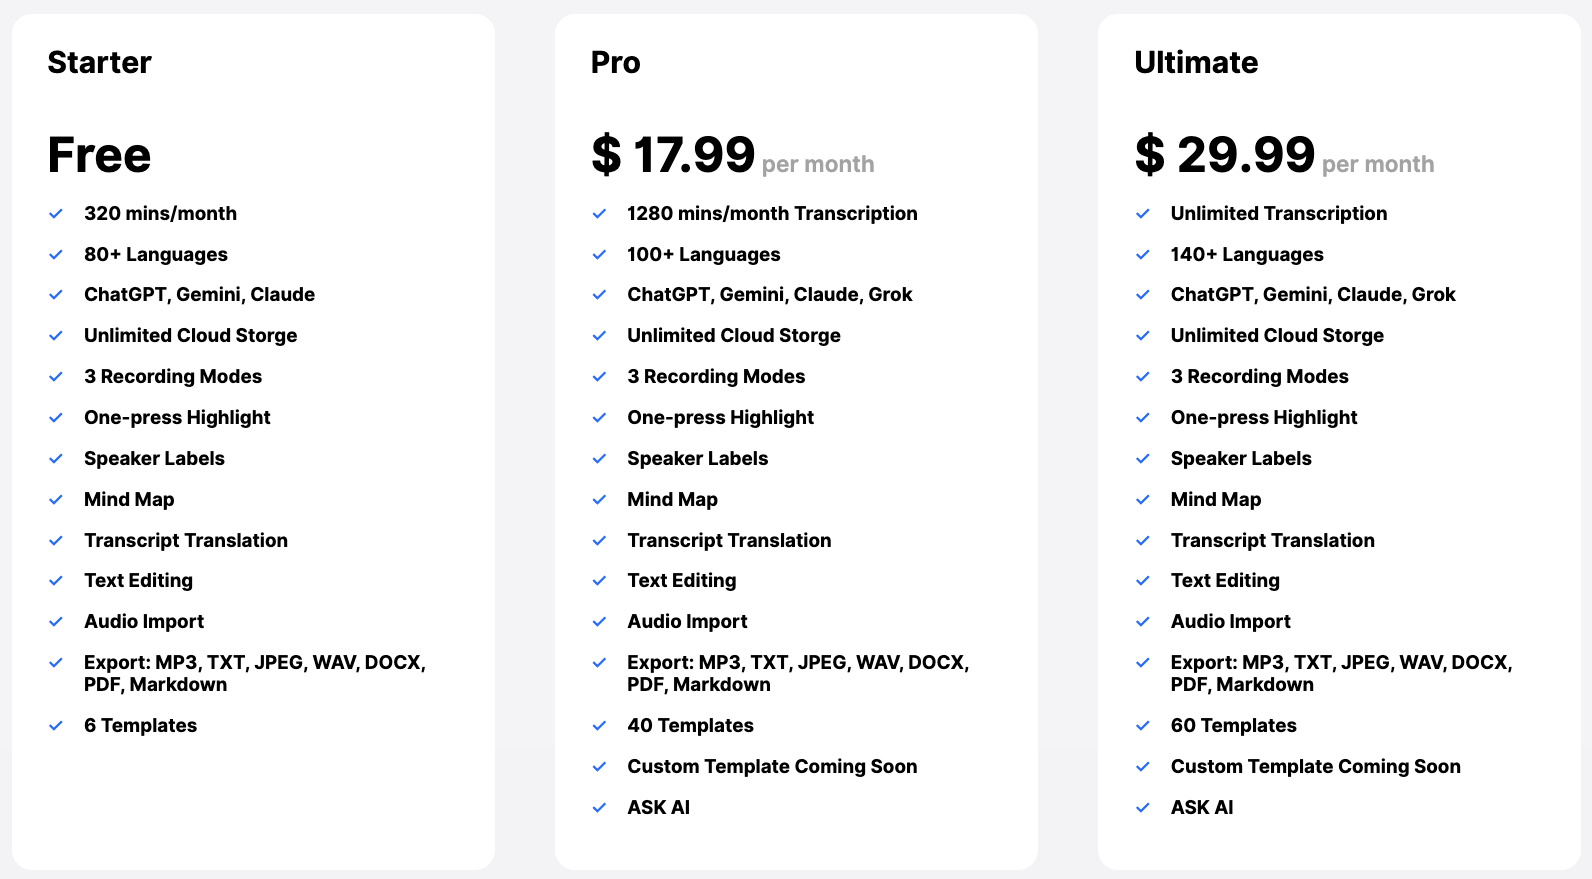
Task: Click checkmark next to 60 Templates
Action: 1143,726
